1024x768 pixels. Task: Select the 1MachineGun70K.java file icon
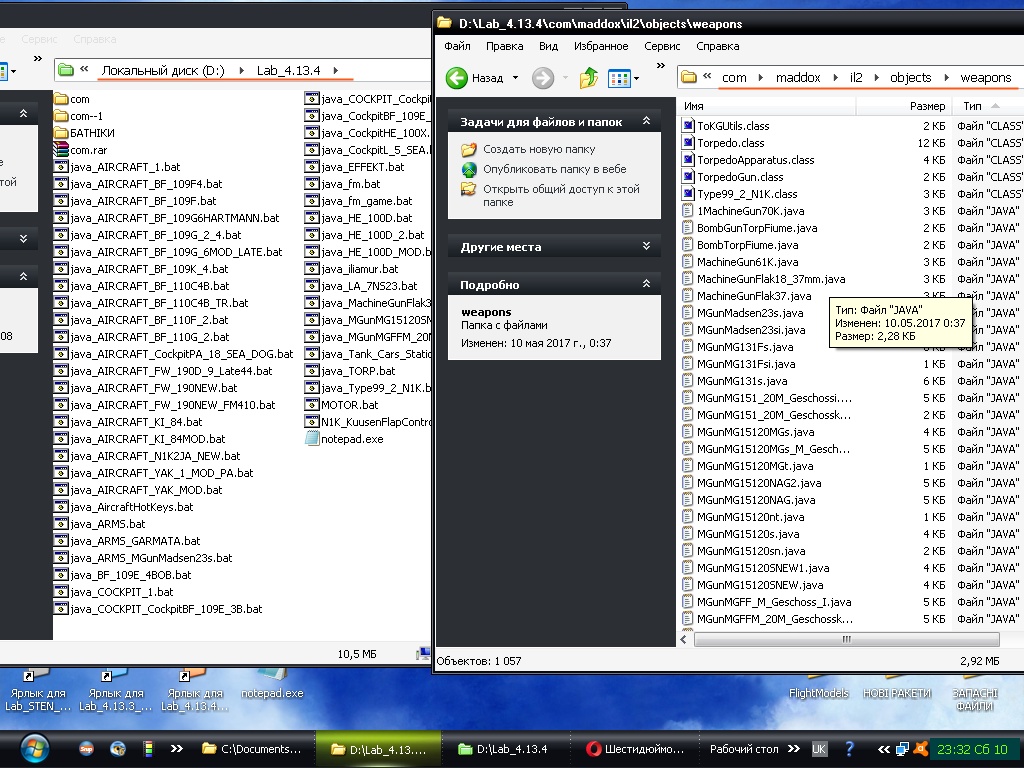[688, 210]
